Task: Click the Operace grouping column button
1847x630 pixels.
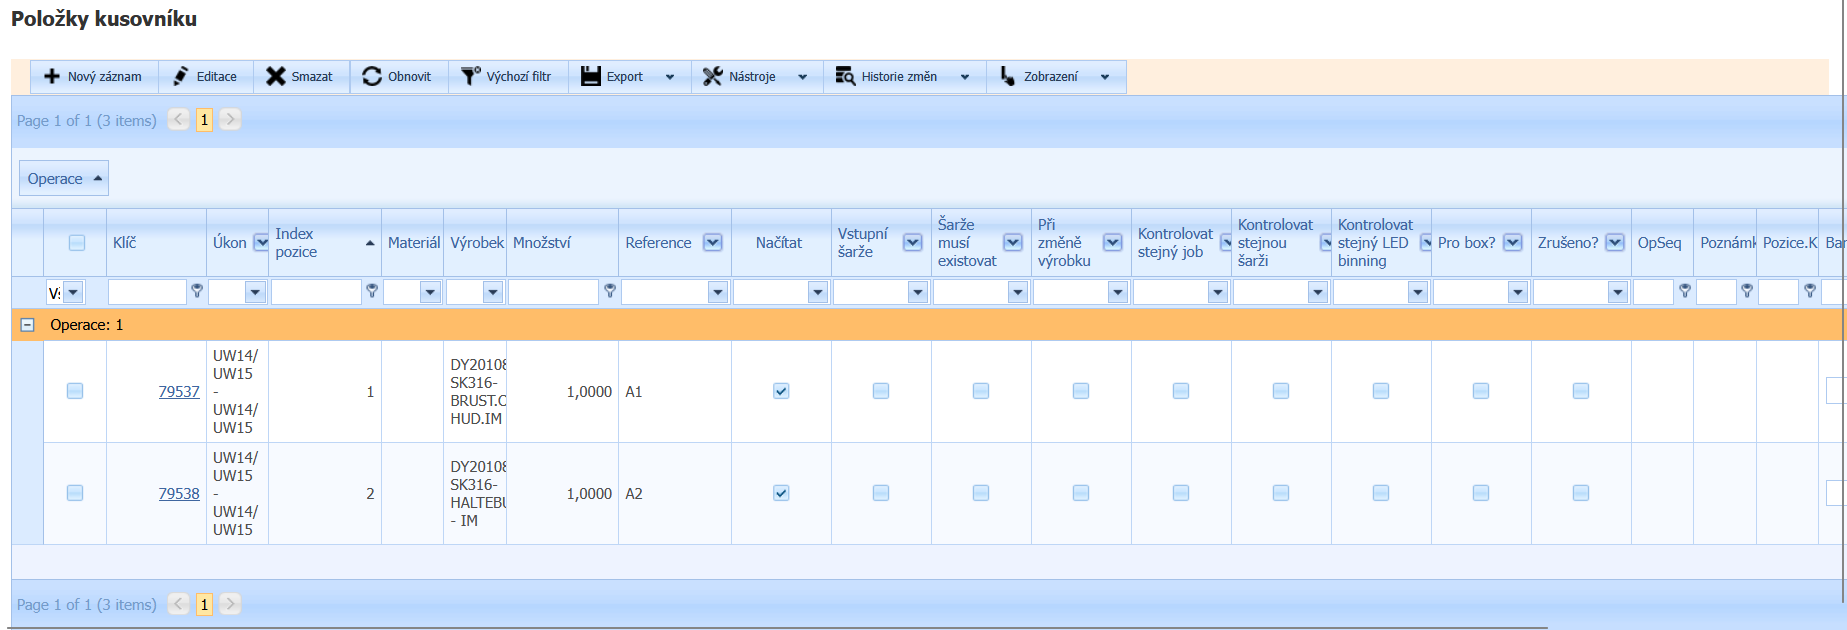Action: [64, 179]
